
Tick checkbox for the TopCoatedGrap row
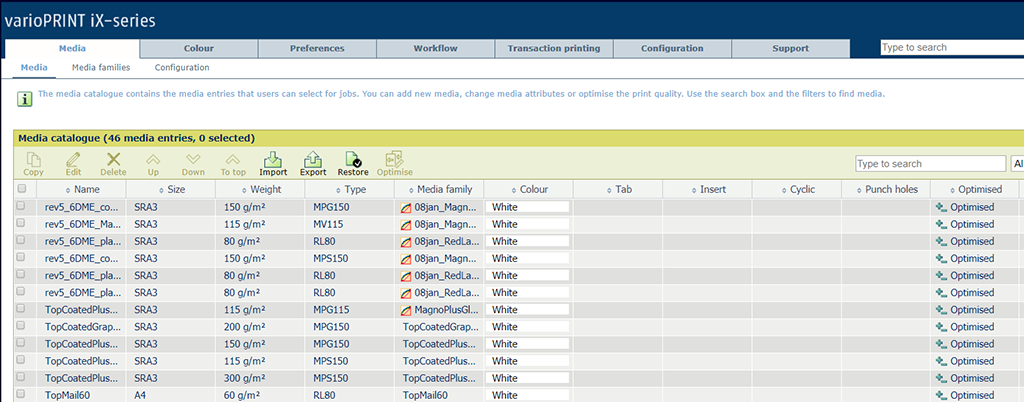21,326
